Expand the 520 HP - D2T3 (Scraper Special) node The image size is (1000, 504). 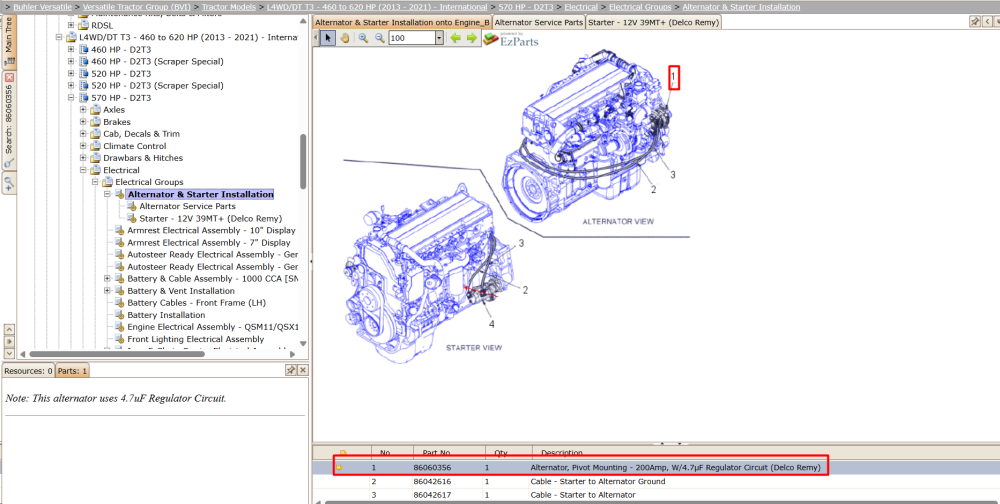tap(71, 85)
